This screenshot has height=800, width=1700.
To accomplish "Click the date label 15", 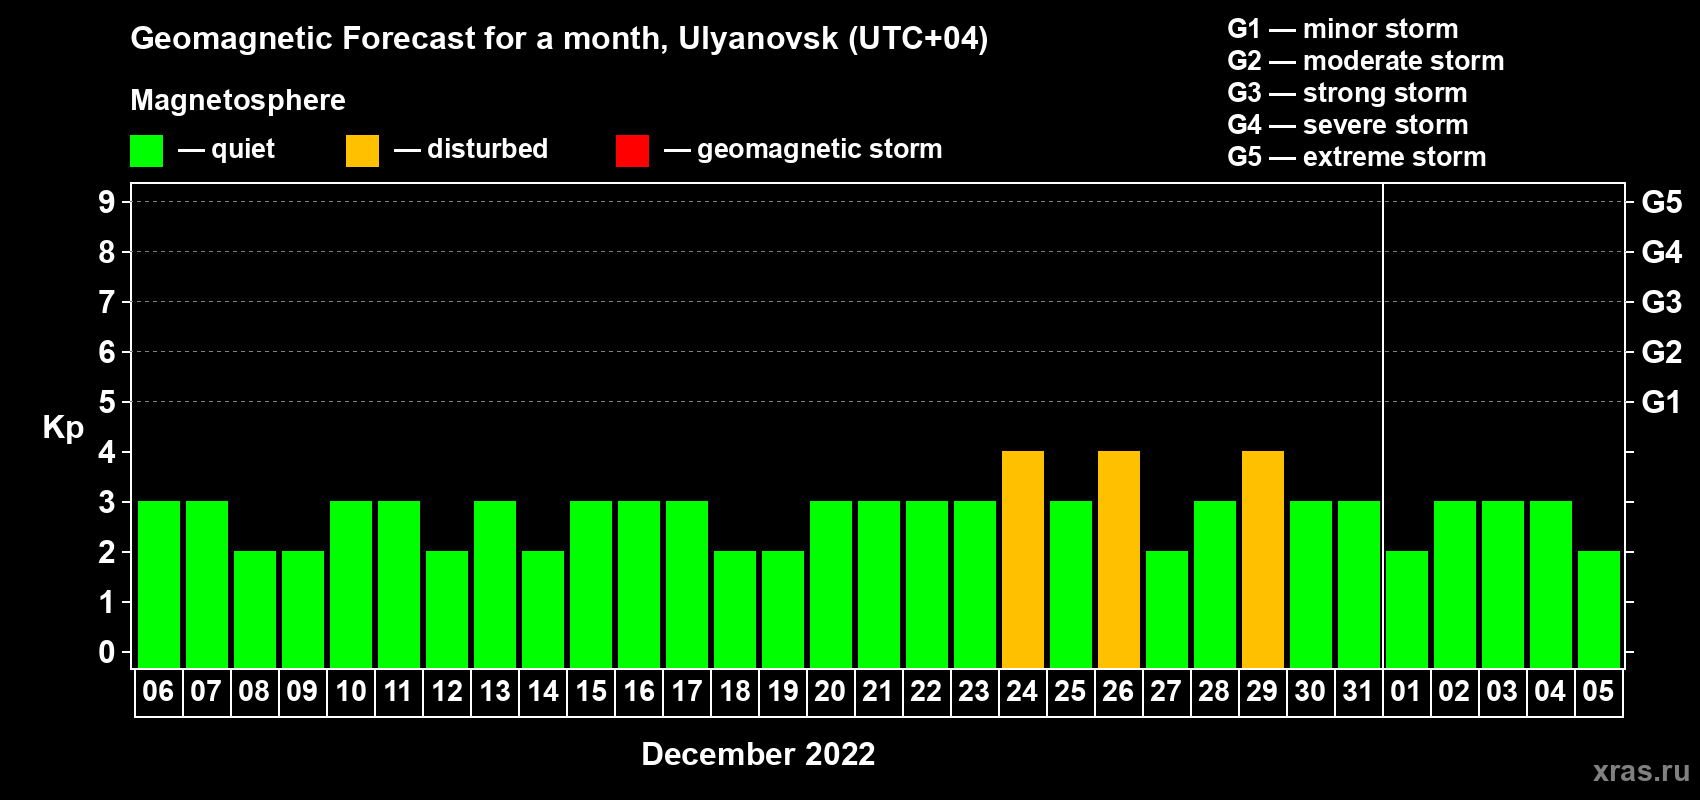I will (x=591, y=691).
